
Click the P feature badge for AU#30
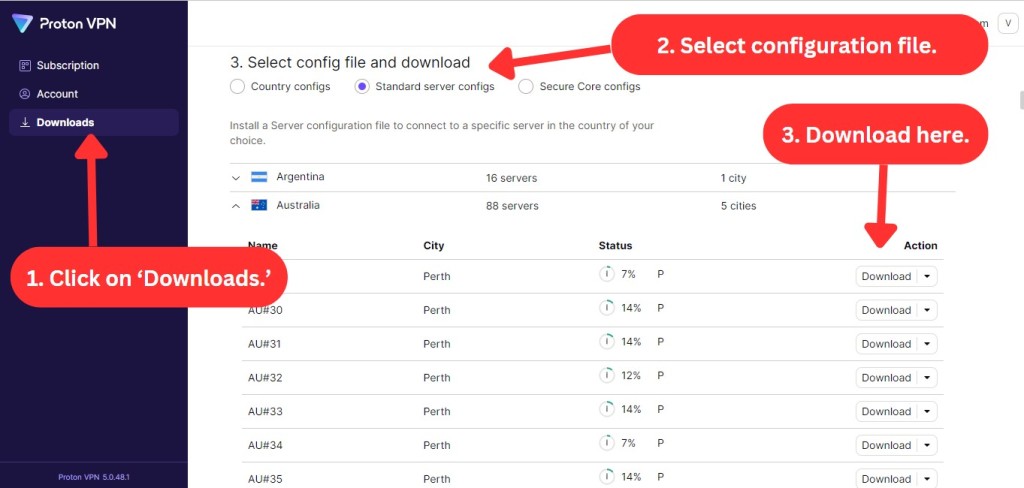pyautogui.click(x=660, y=308)
